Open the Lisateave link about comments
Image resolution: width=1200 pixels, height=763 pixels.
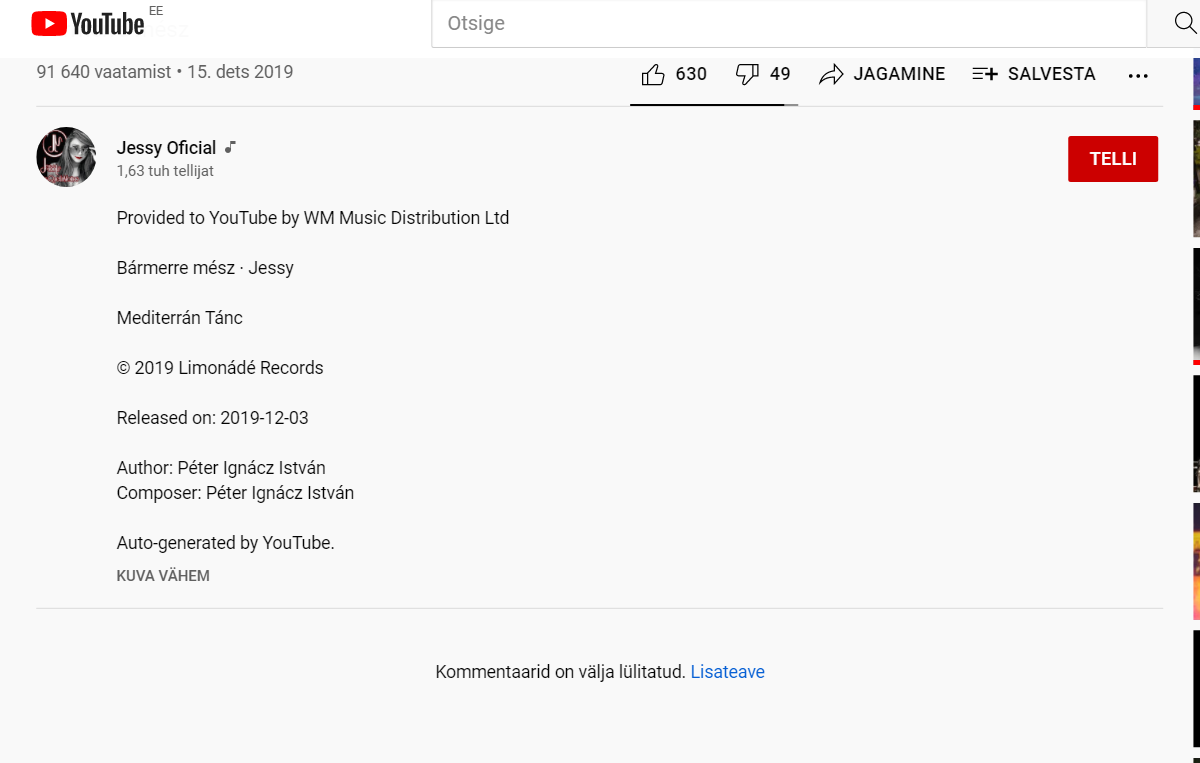727,672
